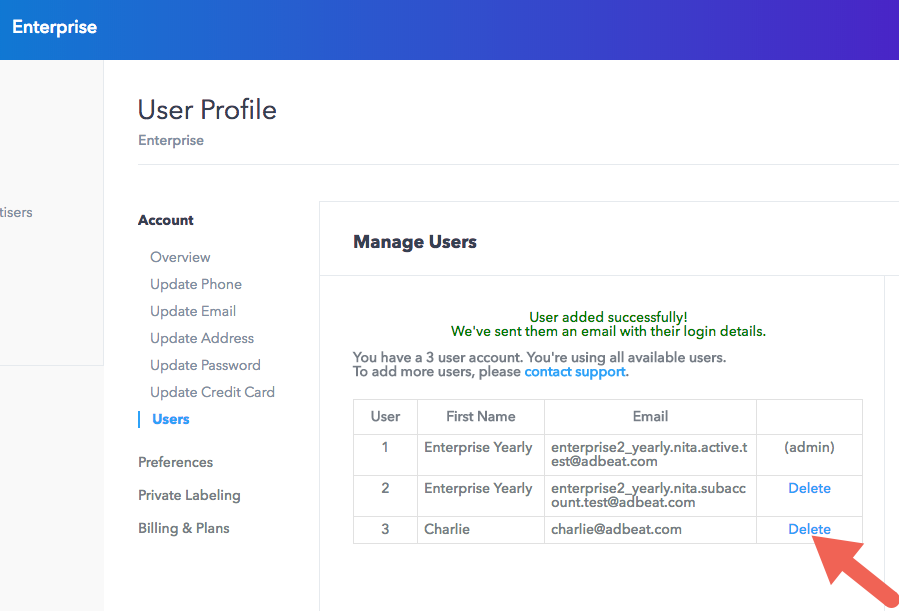The image size is (899, 611).
Task: Click the contact support link
Action: [x=575, y=371]
